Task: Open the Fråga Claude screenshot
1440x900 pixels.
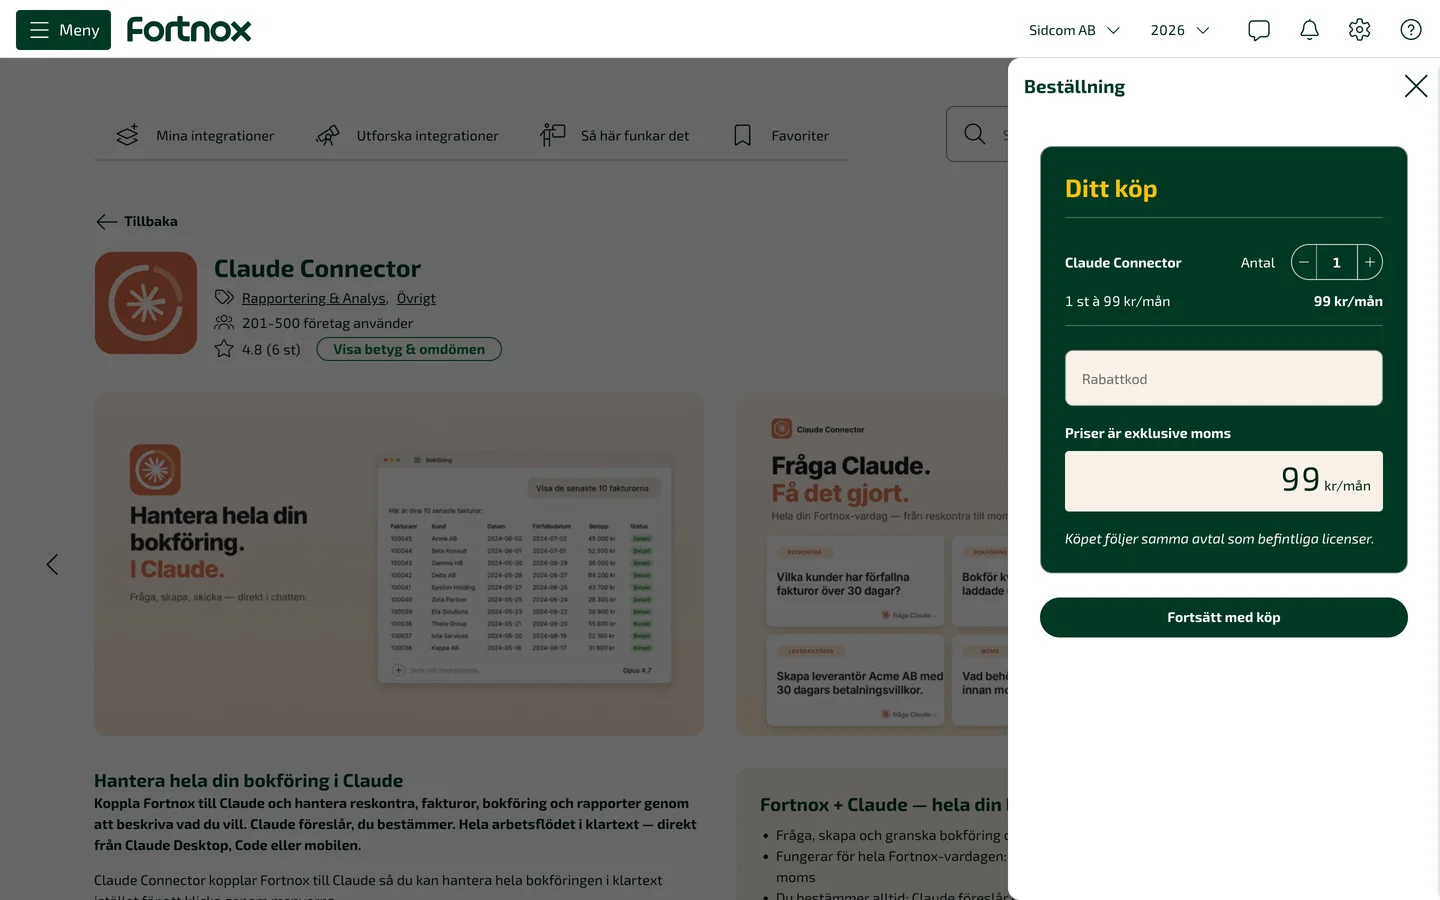Action: tap(872, 565)
